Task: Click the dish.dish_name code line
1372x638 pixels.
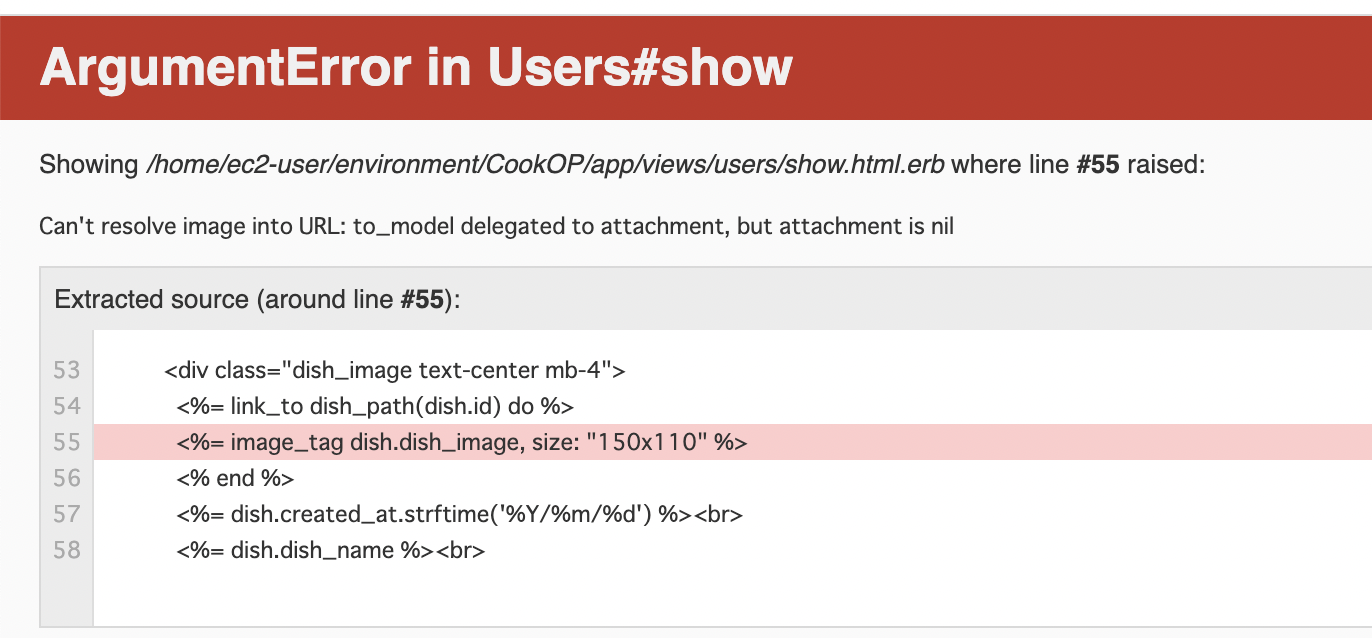Action: pyautogui.click(x=331, y=550)
